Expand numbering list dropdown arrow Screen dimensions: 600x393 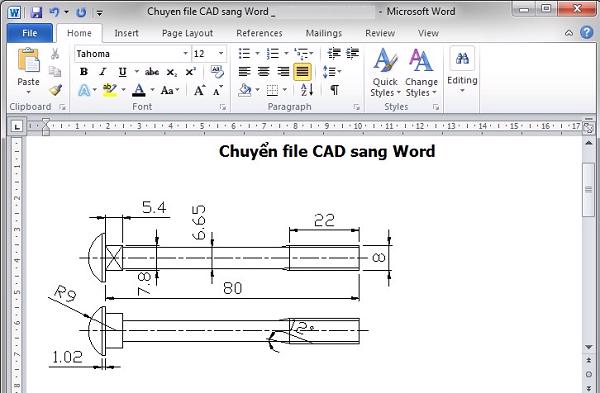click(x=286, y=54)
